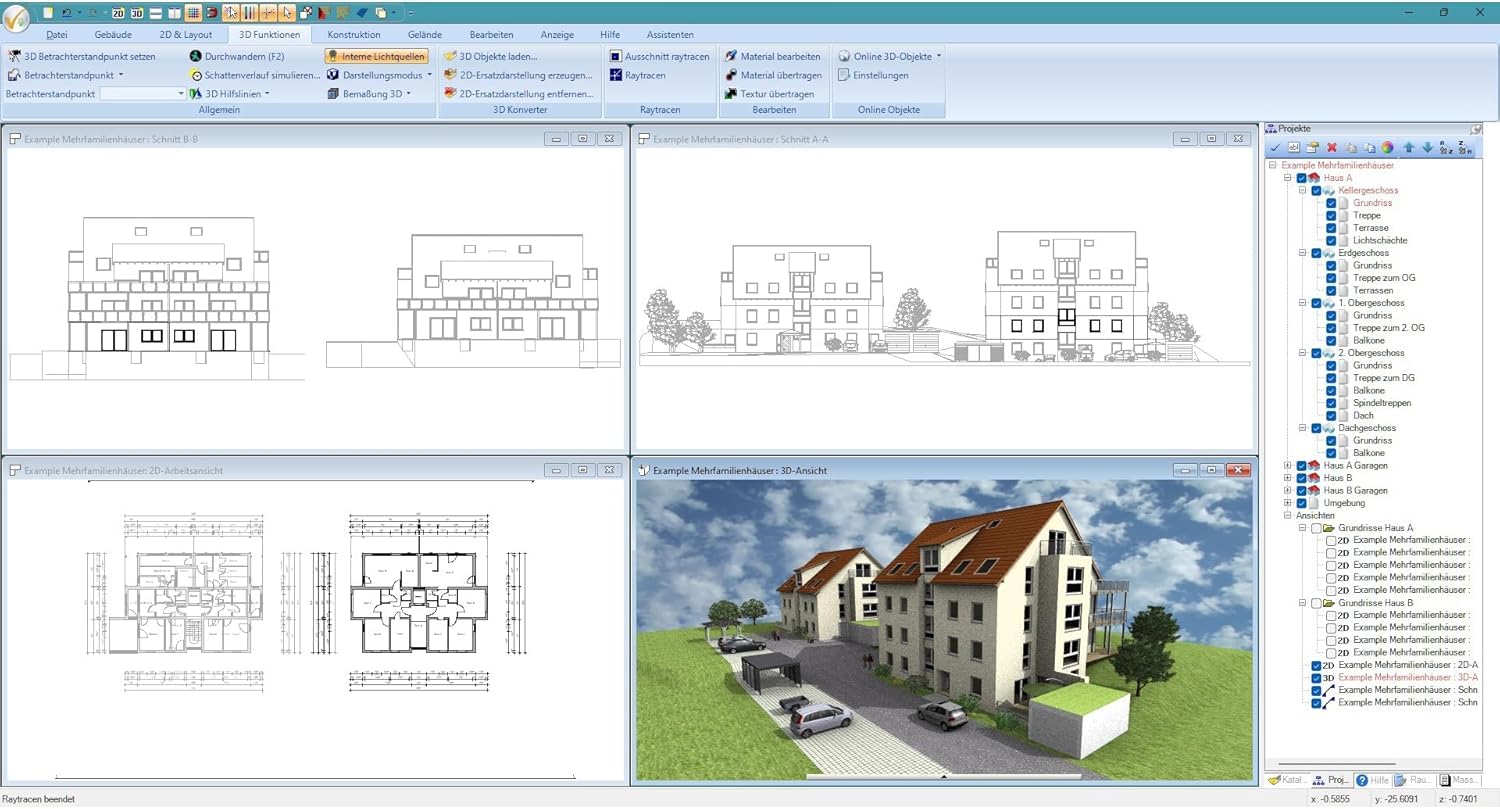Uncheck the Dach checkbox

click(x=1331, y=415)
